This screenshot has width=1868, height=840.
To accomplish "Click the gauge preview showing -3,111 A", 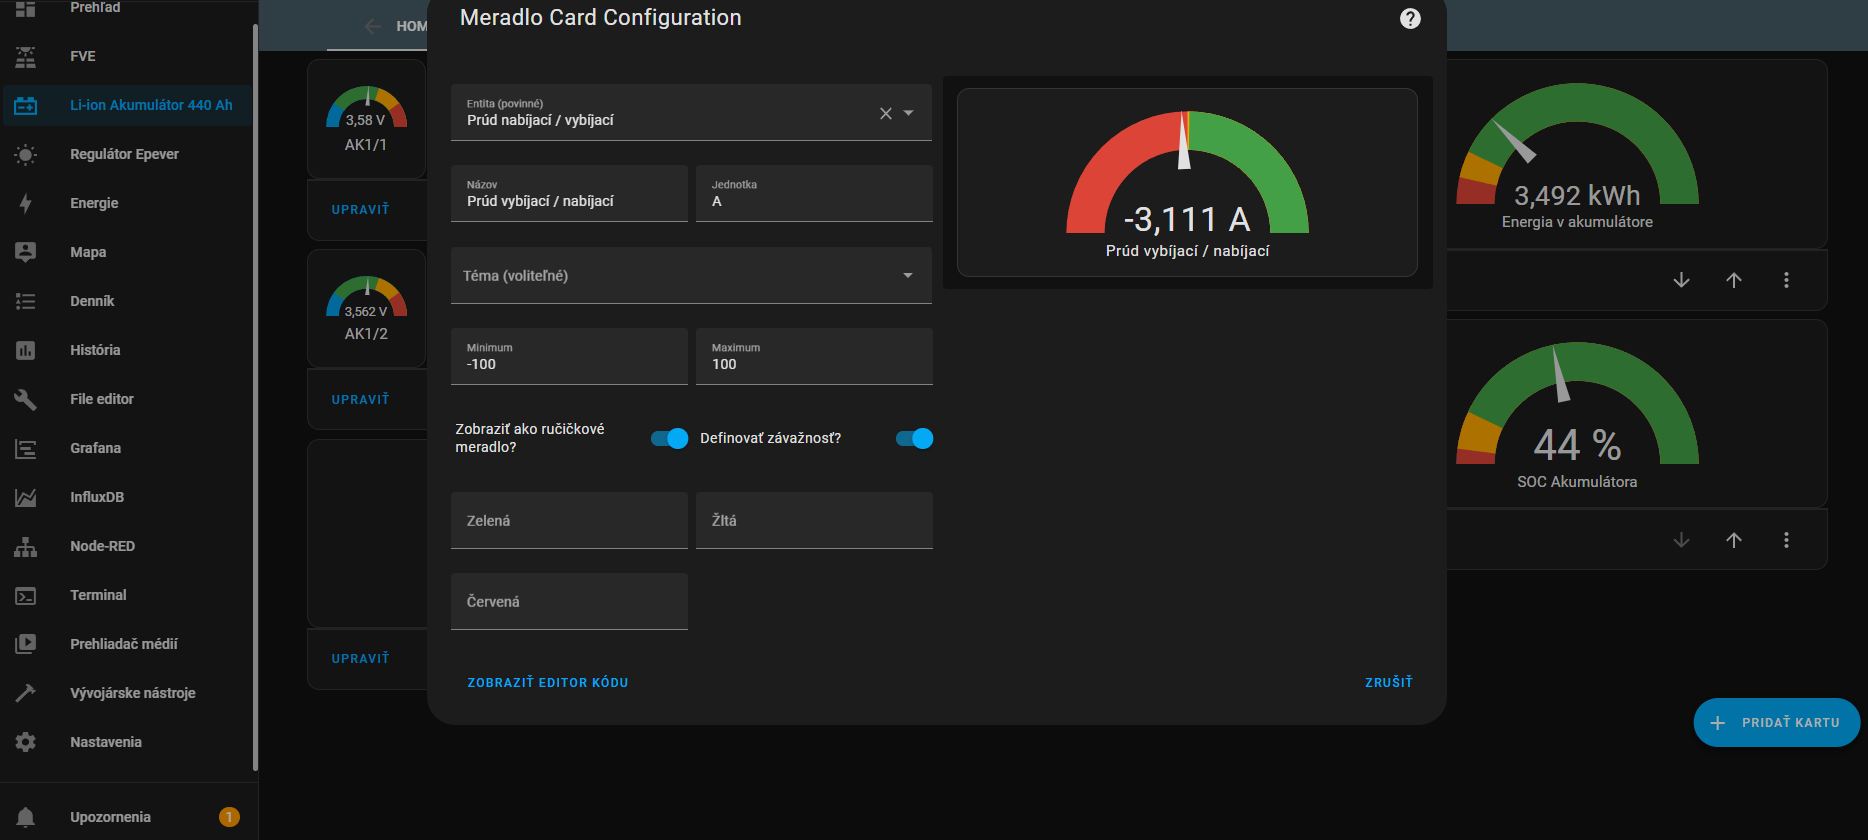I will [1187, 182].
